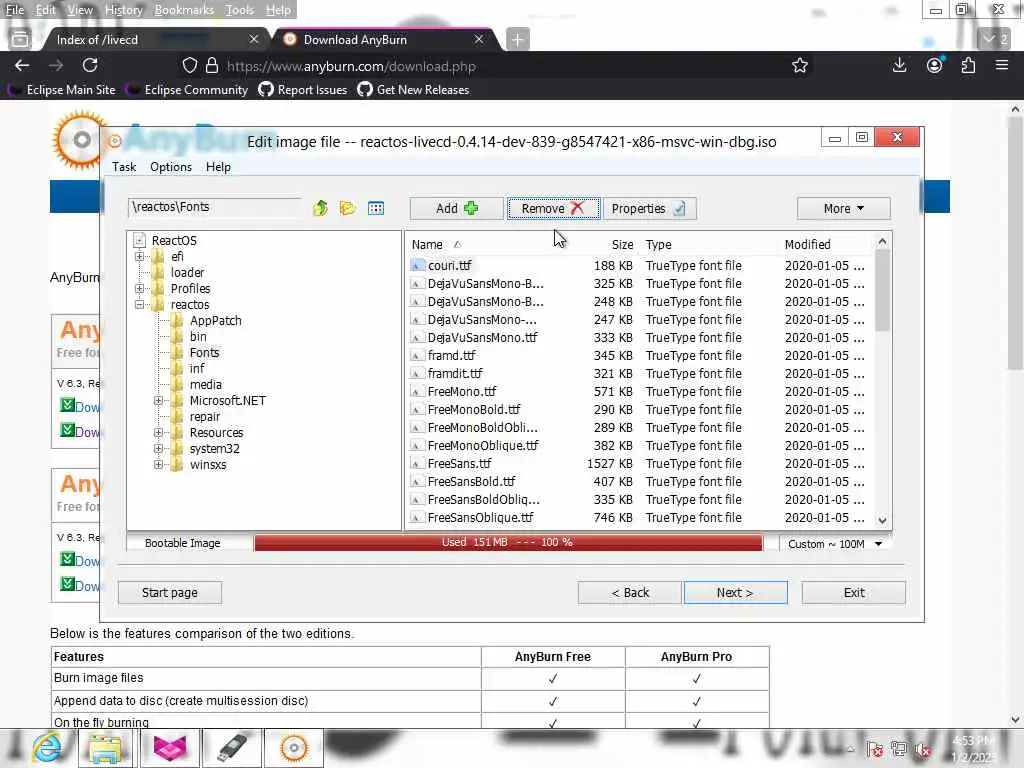Go to previous step with Back
Screen dimensions: 1024x768
pos(630,593)
